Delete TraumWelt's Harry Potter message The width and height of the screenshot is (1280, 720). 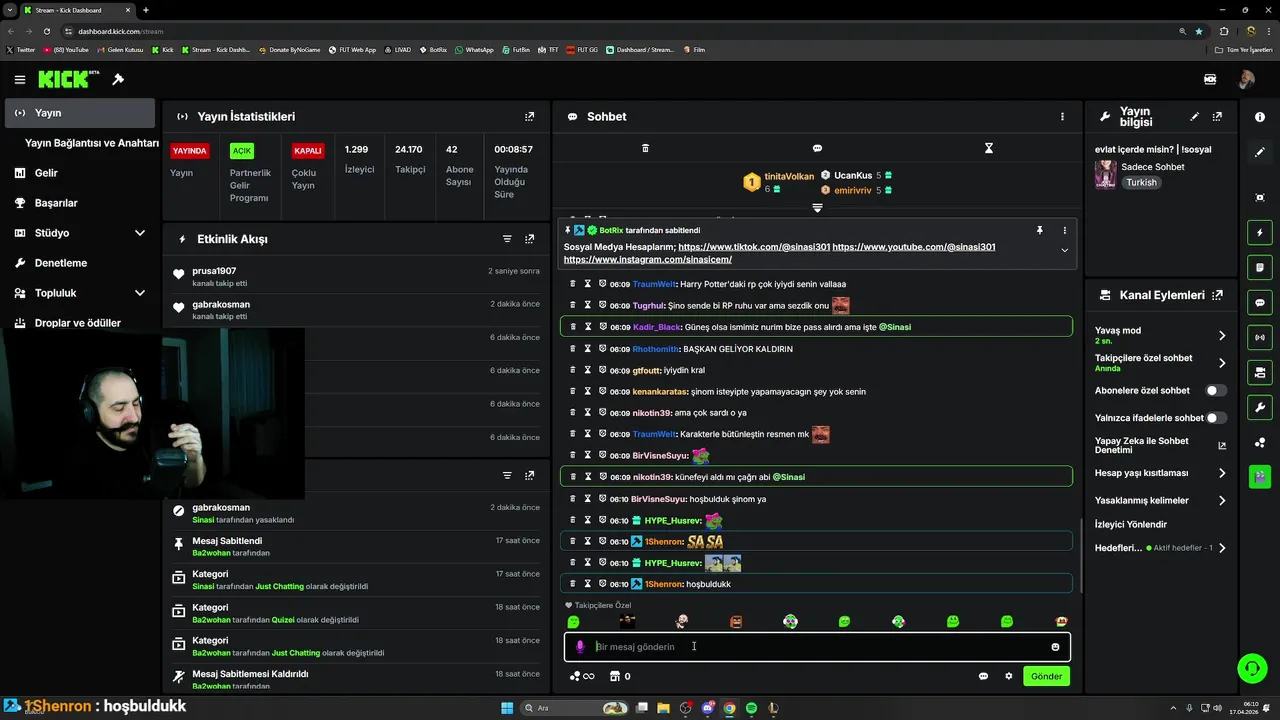573,284
